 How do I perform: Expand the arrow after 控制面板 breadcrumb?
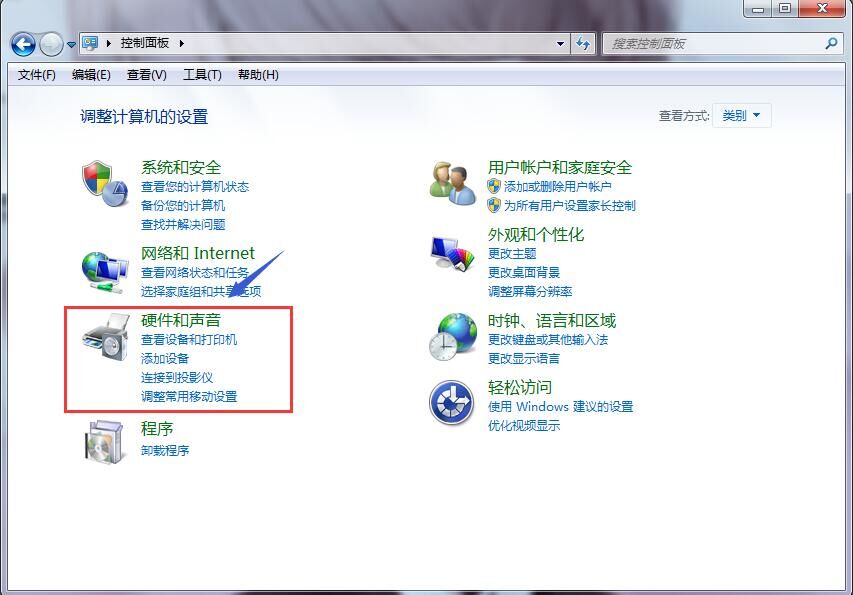tap(182, 43)
